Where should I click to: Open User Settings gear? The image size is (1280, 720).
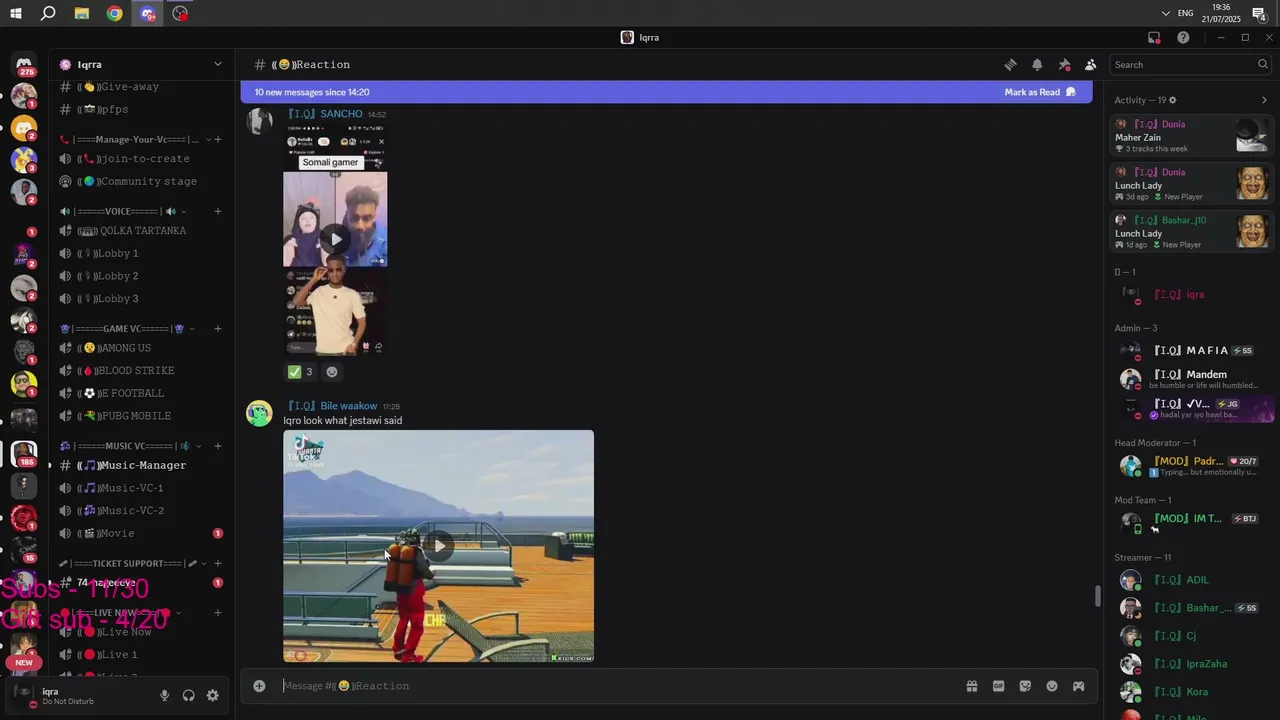212,696
